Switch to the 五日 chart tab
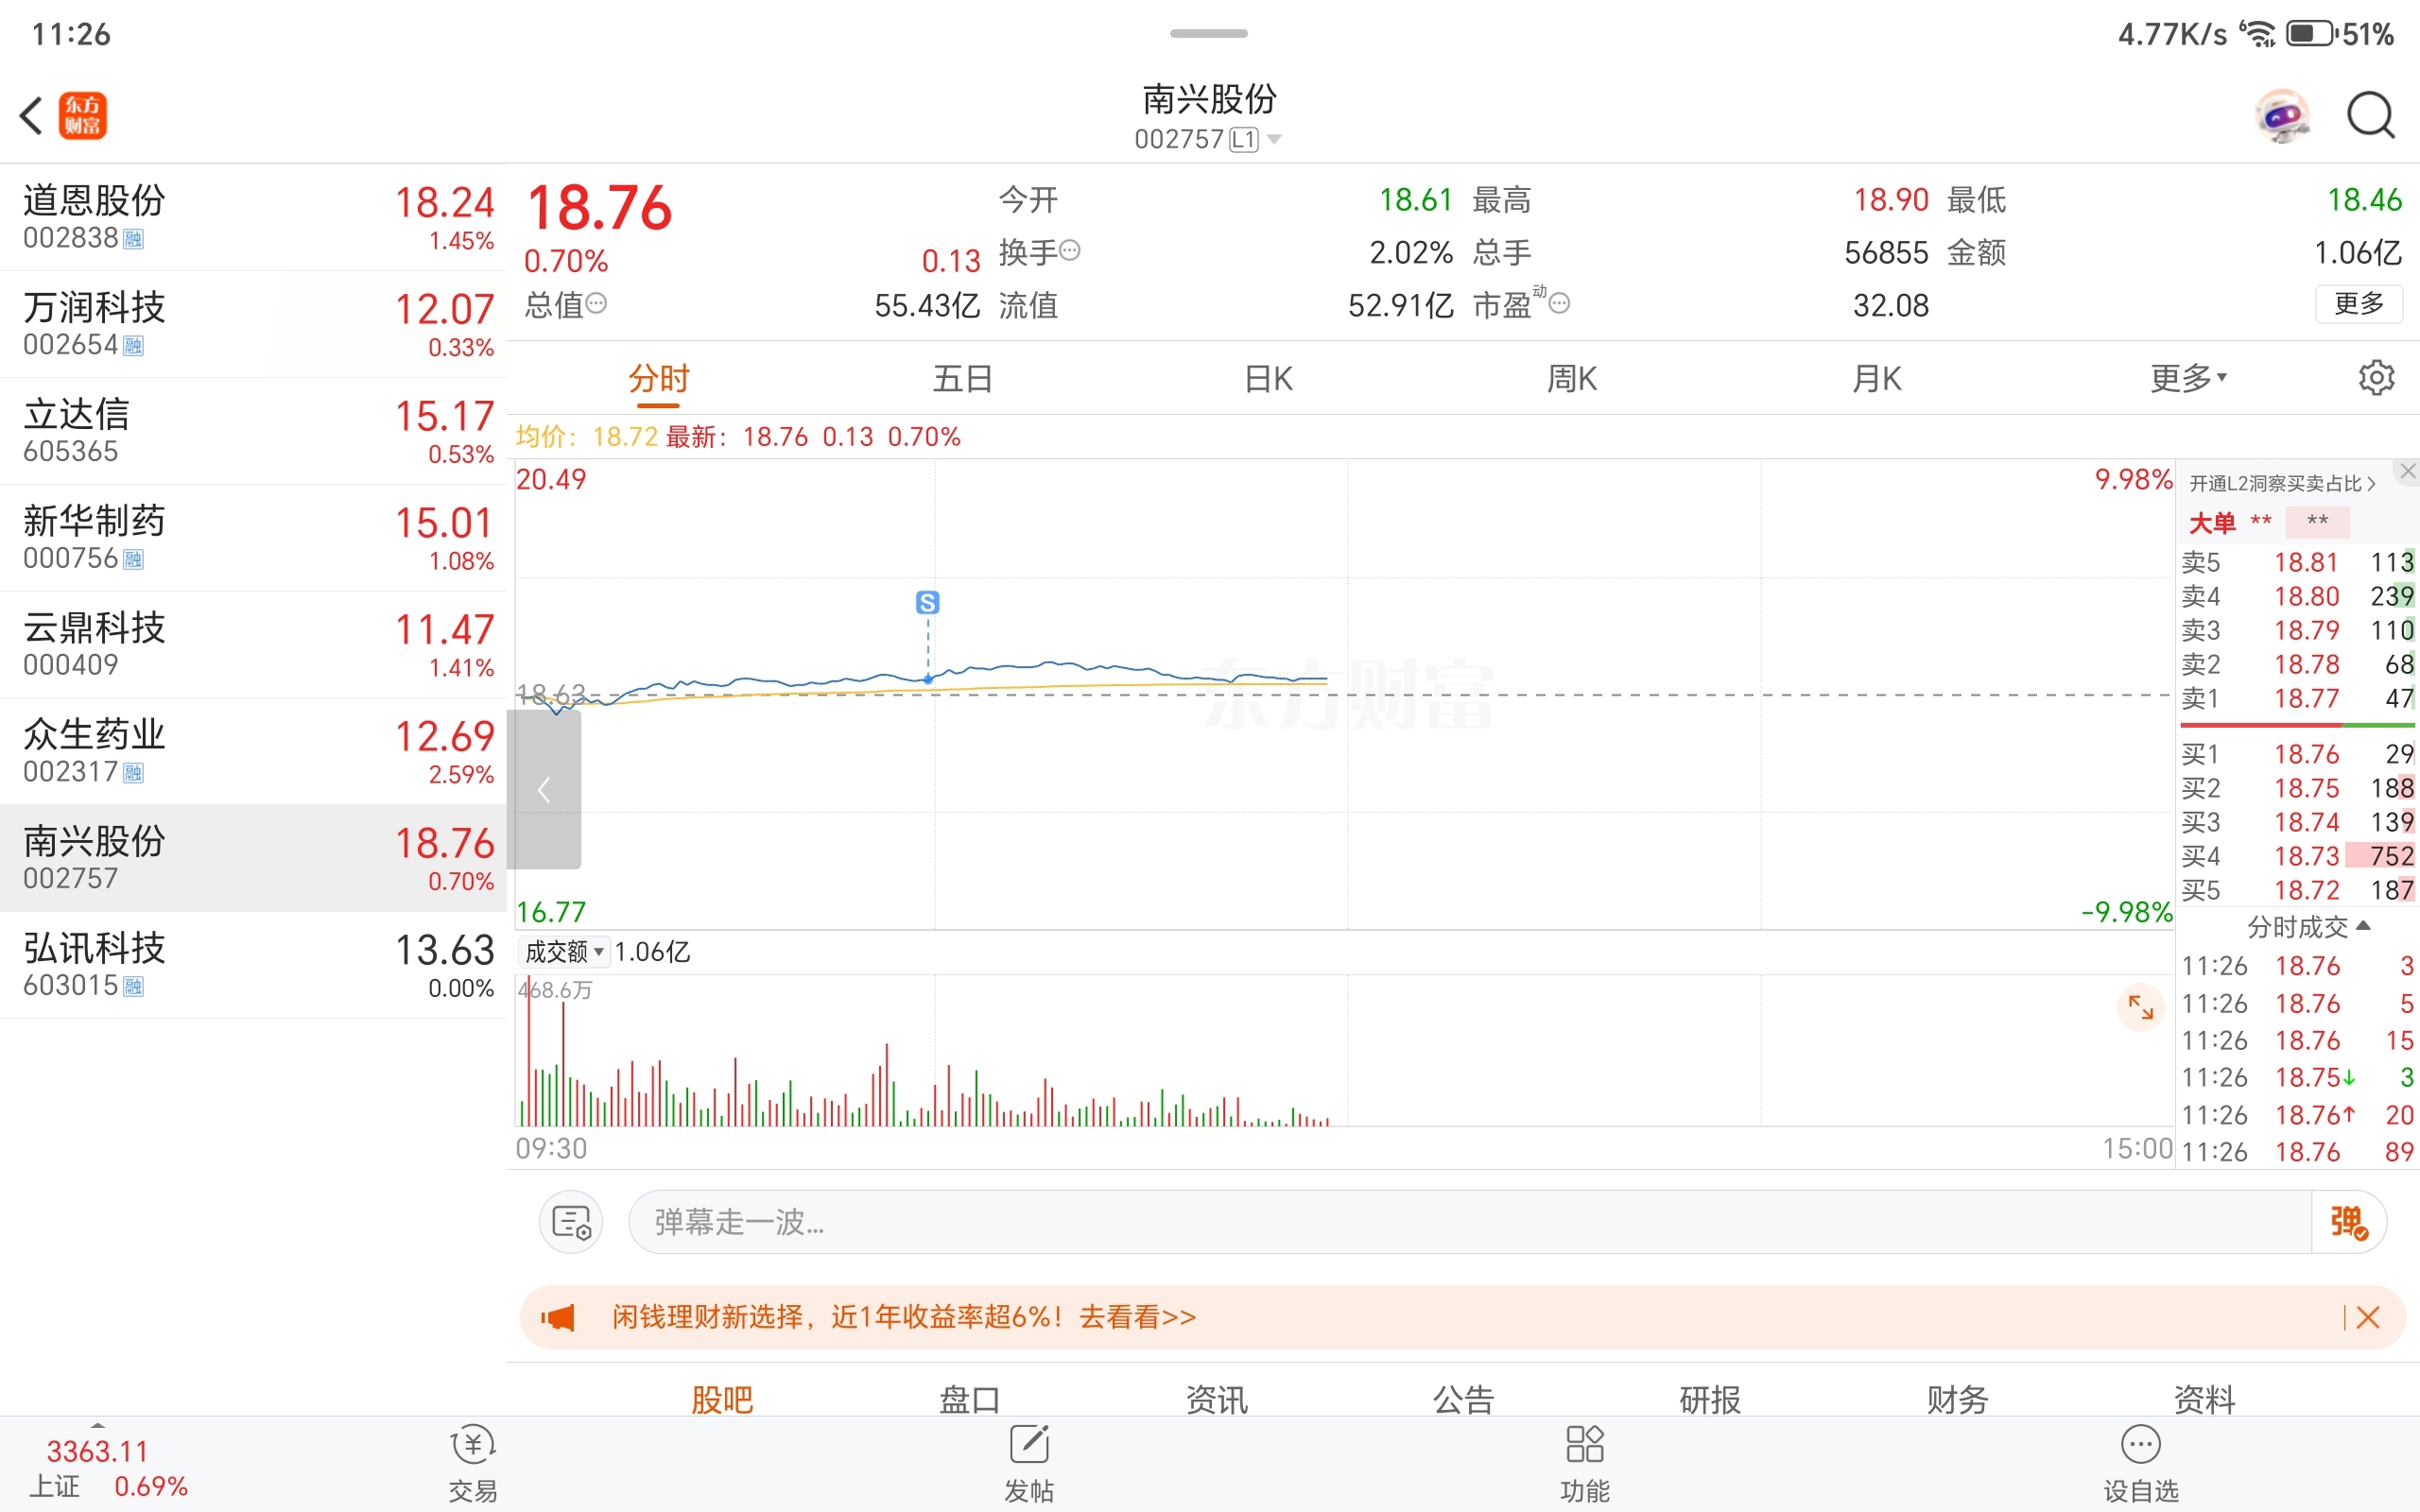This screenshot has height=1512, width=2420. (963, 378)
